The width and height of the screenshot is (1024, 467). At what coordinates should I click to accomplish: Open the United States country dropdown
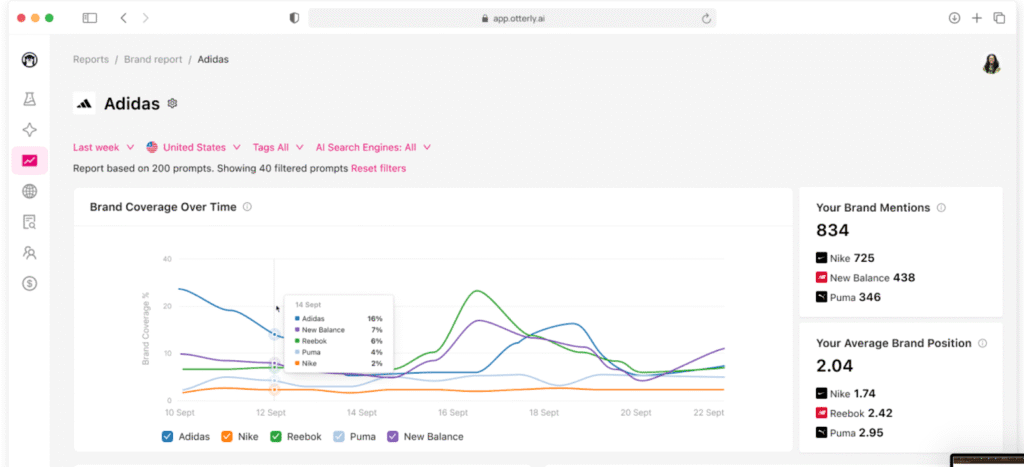click(193, 147)
